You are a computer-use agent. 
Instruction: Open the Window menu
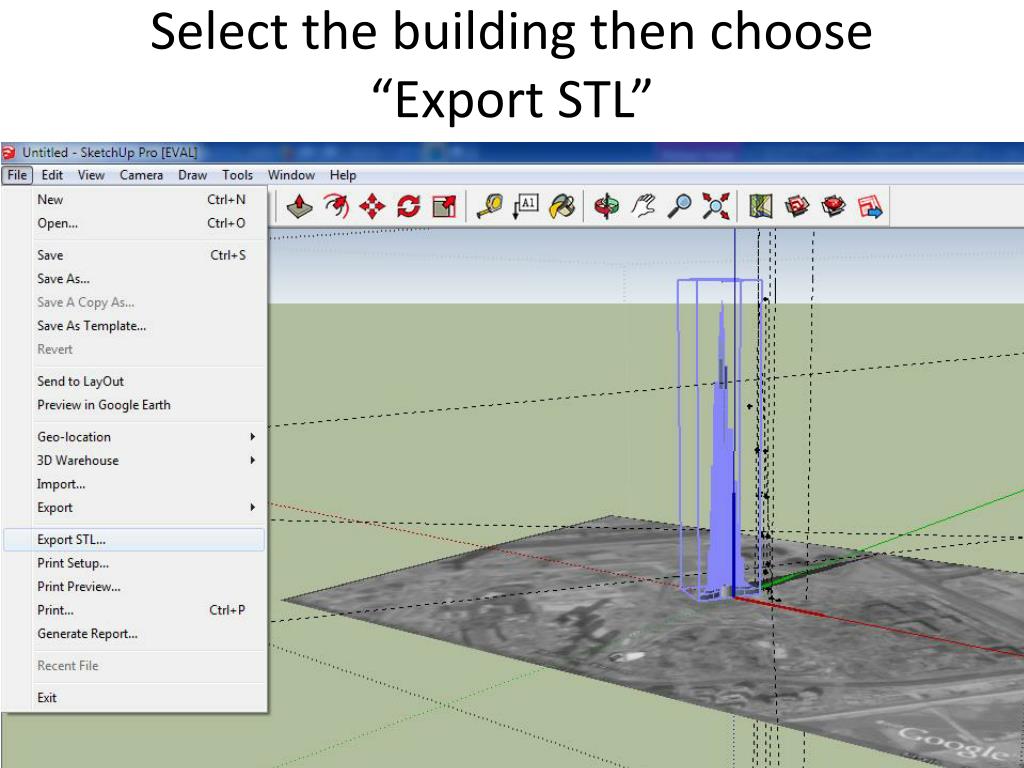[x=291, y=175]
